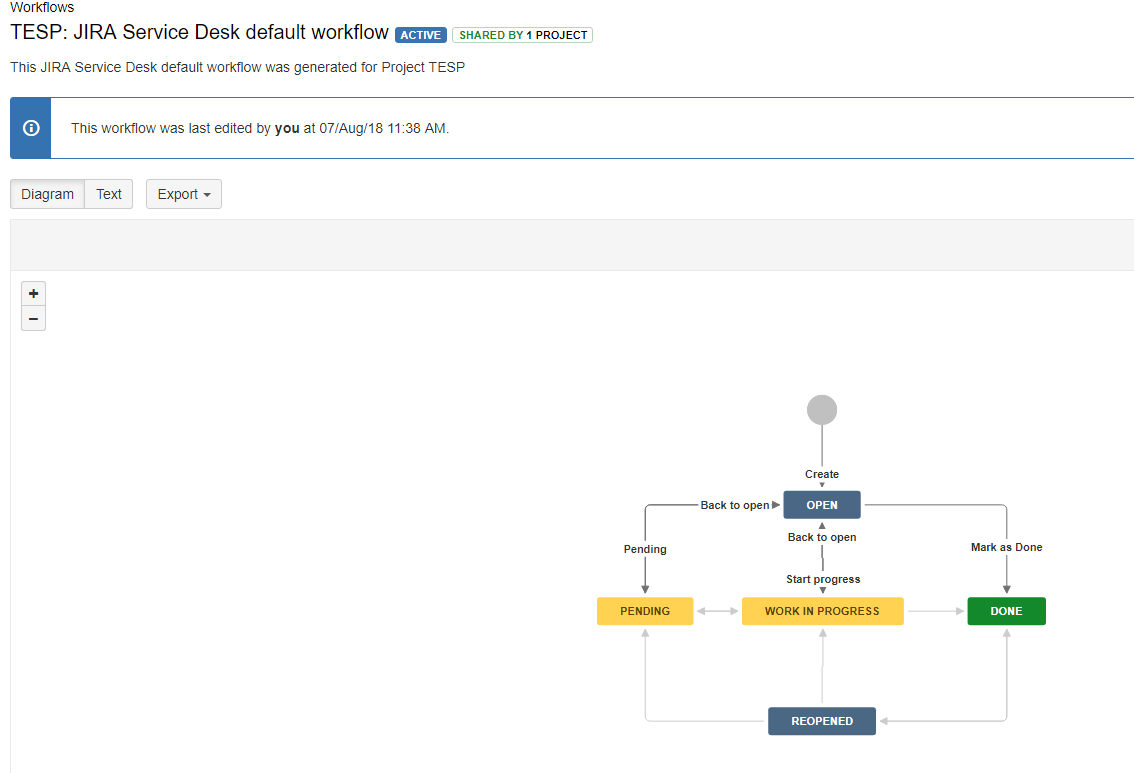Select the initial grey circle node
The image size is (1134, 773).
[x=821, y=409]
